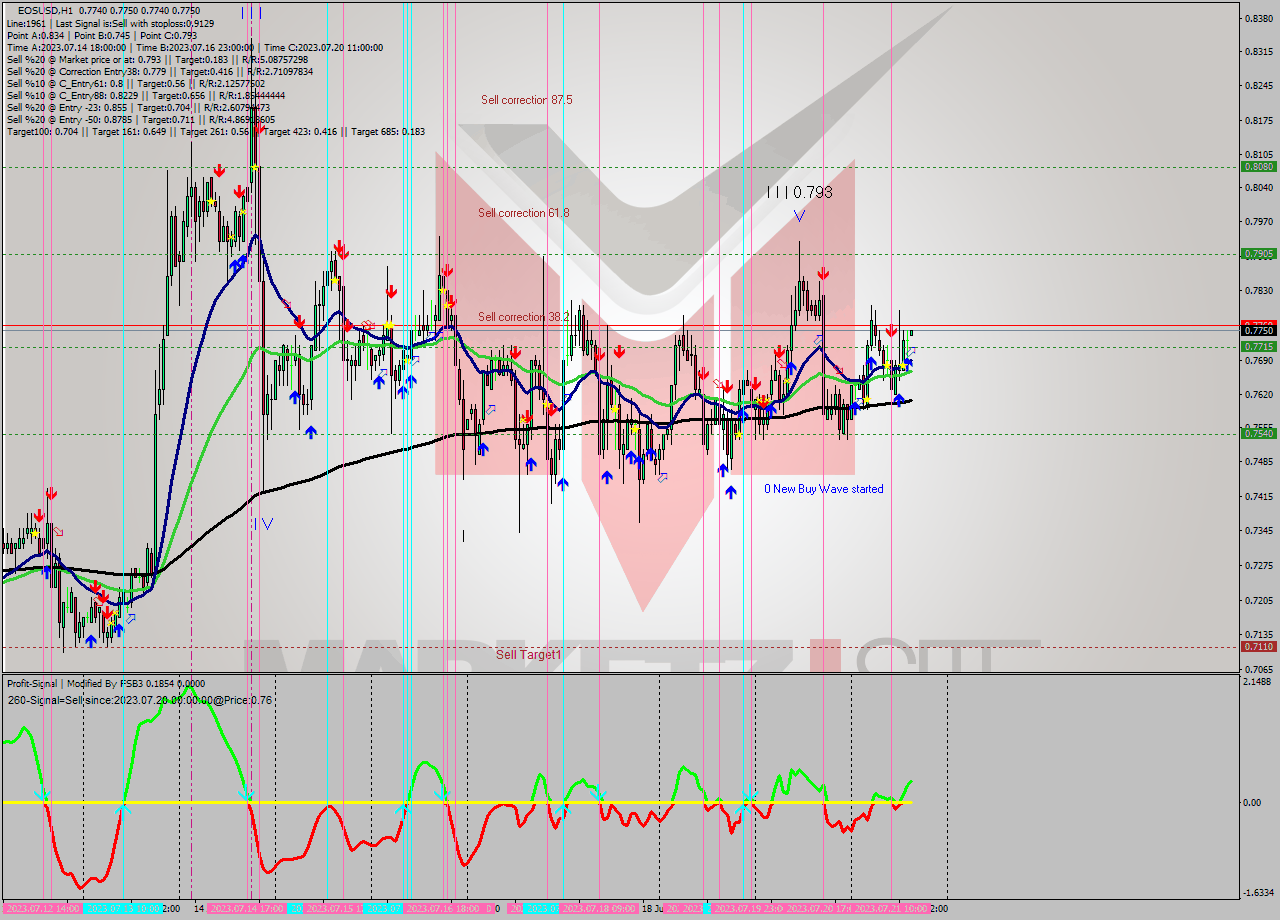Click the -1.6334 indicator scale value
1280x920 pixels.
[x=1258, y=892]
